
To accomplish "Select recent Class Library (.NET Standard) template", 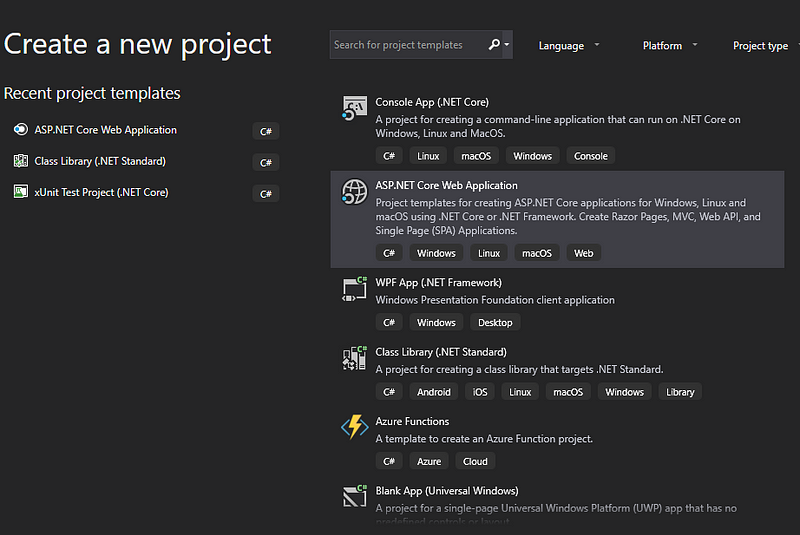I will tap(100, 161).
